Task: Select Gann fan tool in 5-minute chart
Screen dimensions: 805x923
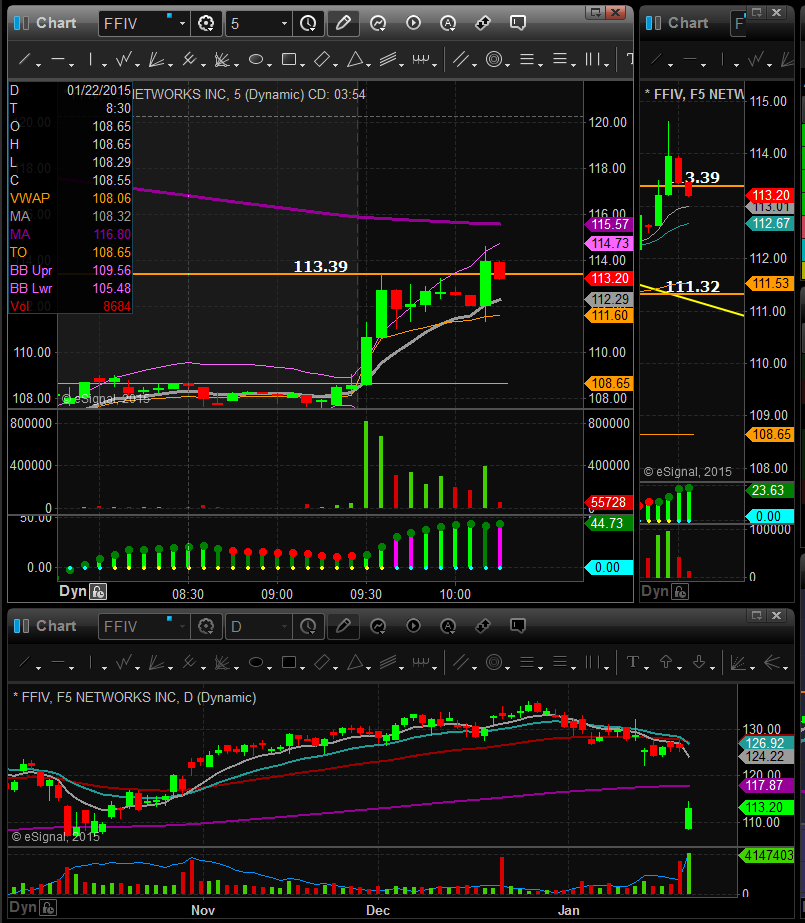Action: 156,59
